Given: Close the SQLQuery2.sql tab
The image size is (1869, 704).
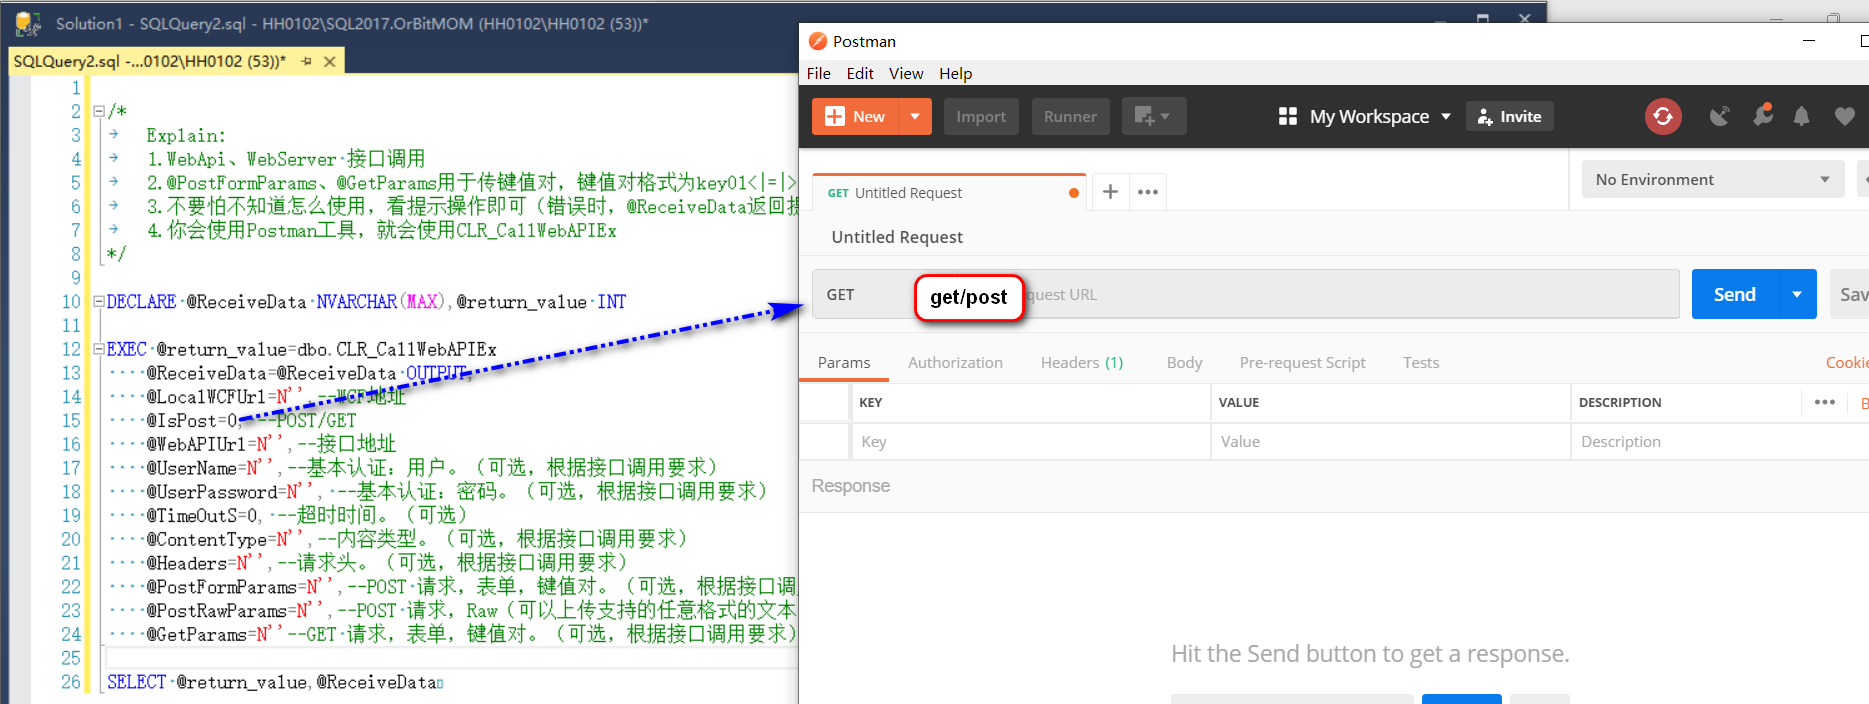Looking at the screenshot, I should (x=329, y=61).
